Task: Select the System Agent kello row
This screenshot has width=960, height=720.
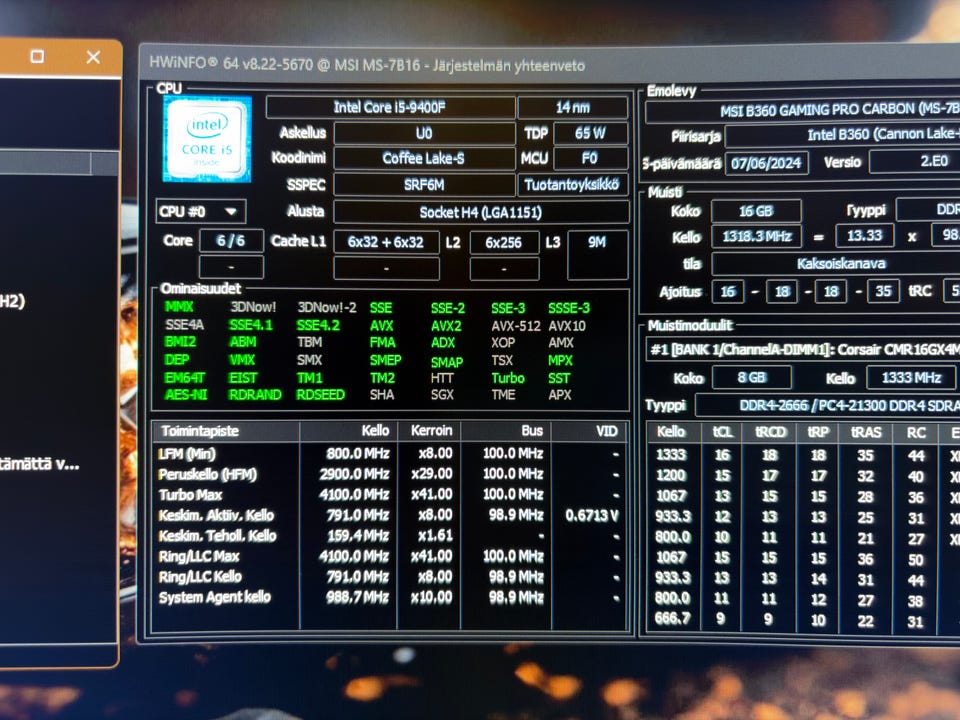Action: (390, 597)
